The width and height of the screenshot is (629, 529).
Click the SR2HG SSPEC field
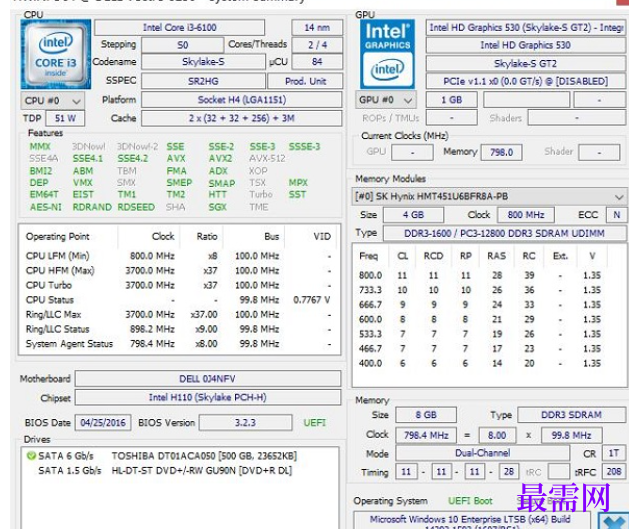click(203, 81)
